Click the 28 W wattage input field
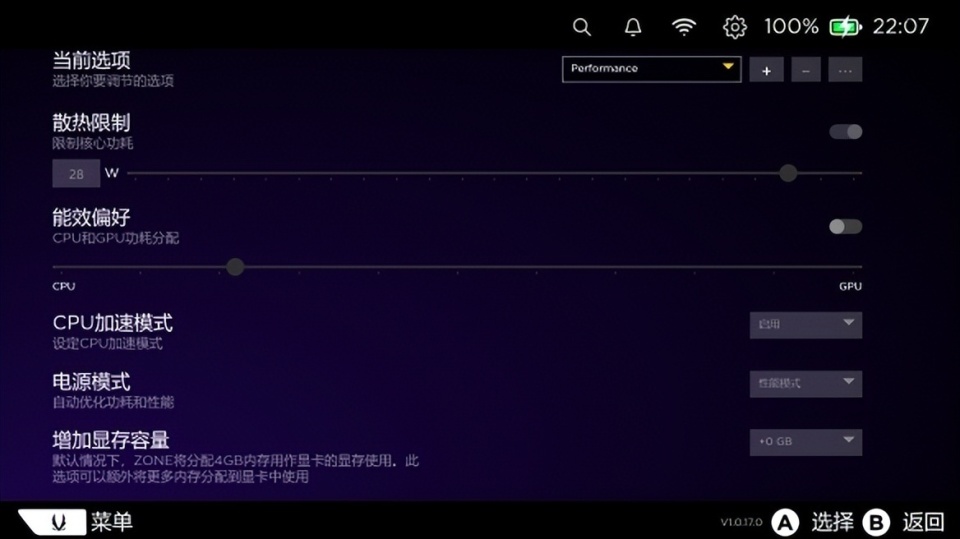Viewport: 960px width, 539px height. click(76, 174)
